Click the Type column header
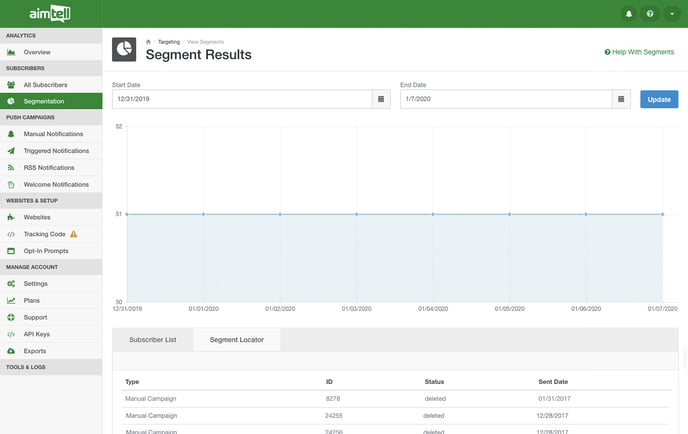The image size is (688, 434). coord(132,382)
